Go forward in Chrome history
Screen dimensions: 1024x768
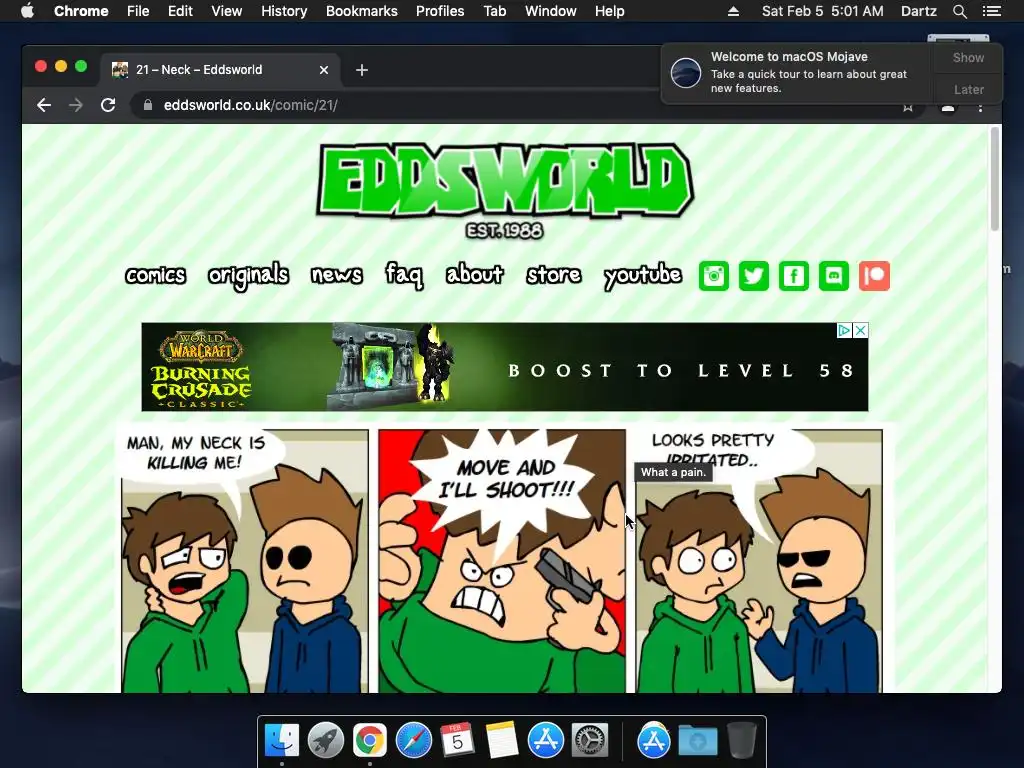(x=76, y=105)
